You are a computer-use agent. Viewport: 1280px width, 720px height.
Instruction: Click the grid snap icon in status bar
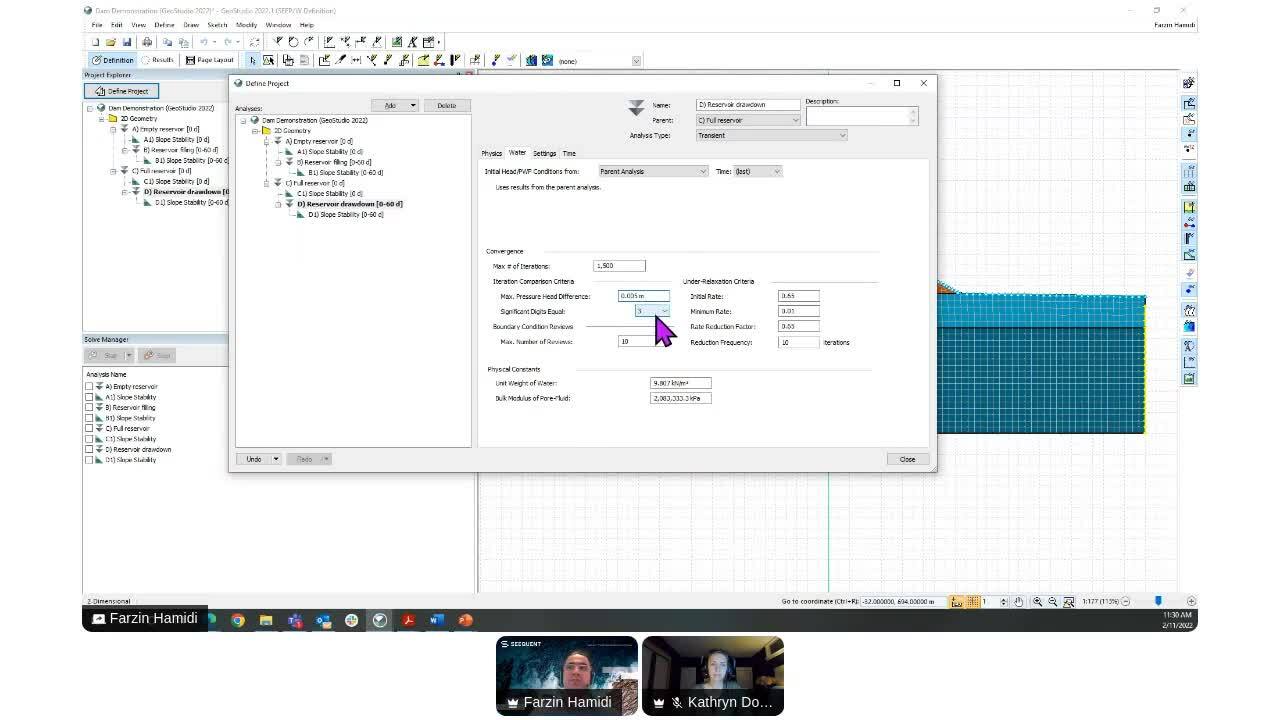(x=973, y=602)
